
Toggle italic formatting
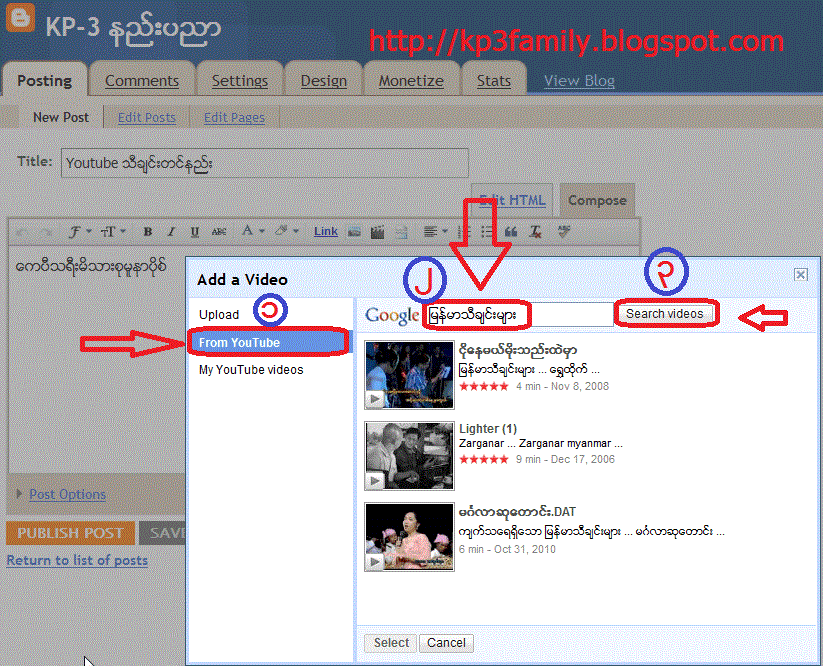click(171, 231)
